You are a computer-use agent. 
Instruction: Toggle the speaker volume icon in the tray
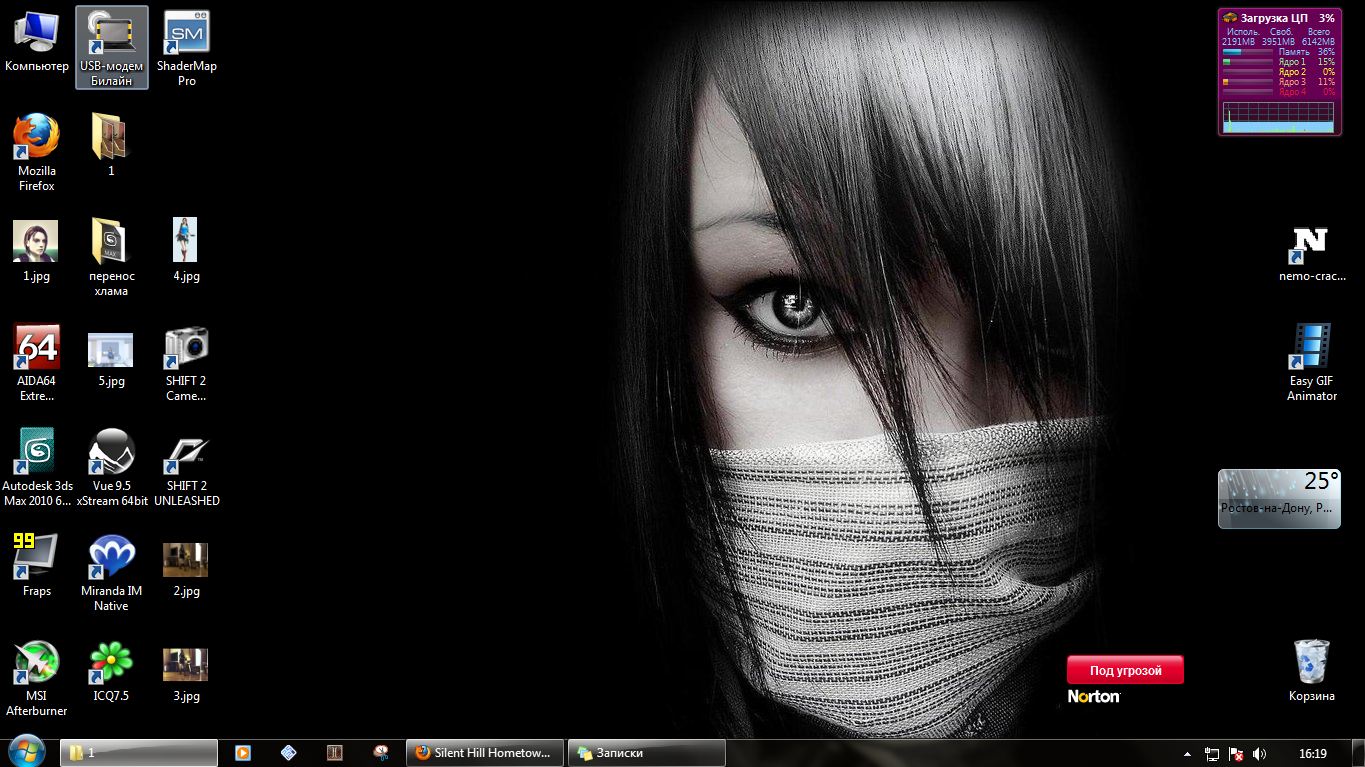pos(1259,754)
